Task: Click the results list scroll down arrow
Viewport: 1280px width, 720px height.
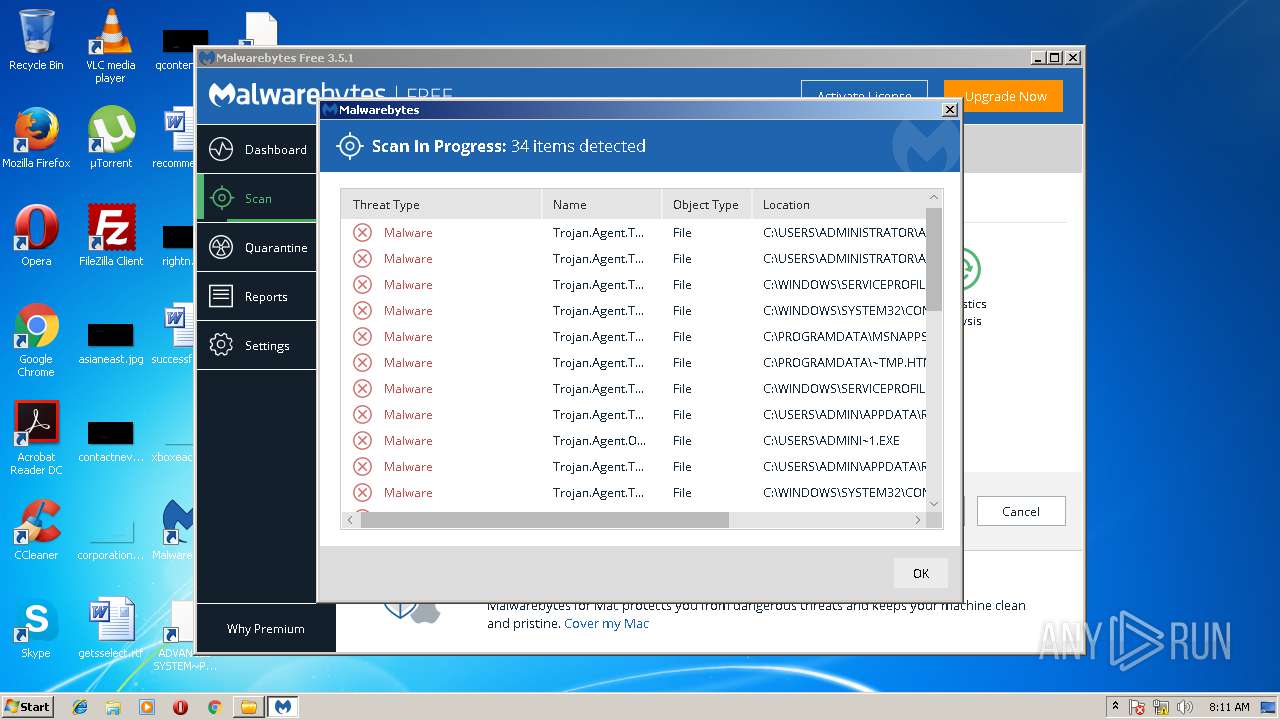Action: click(934, 503)
